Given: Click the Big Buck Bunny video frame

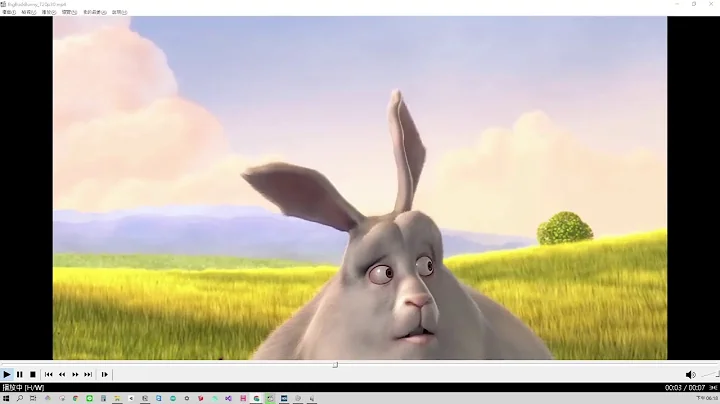Looking at the screenshot, I should [x=360, y=188].
